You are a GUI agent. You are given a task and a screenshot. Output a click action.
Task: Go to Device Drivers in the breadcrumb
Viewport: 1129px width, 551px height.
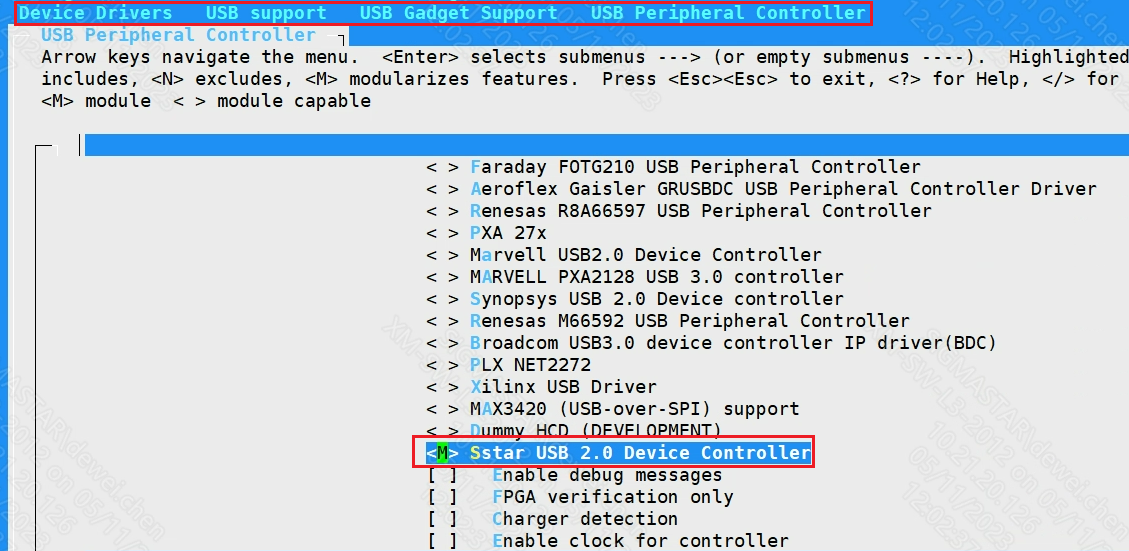(x=95, y=13)
